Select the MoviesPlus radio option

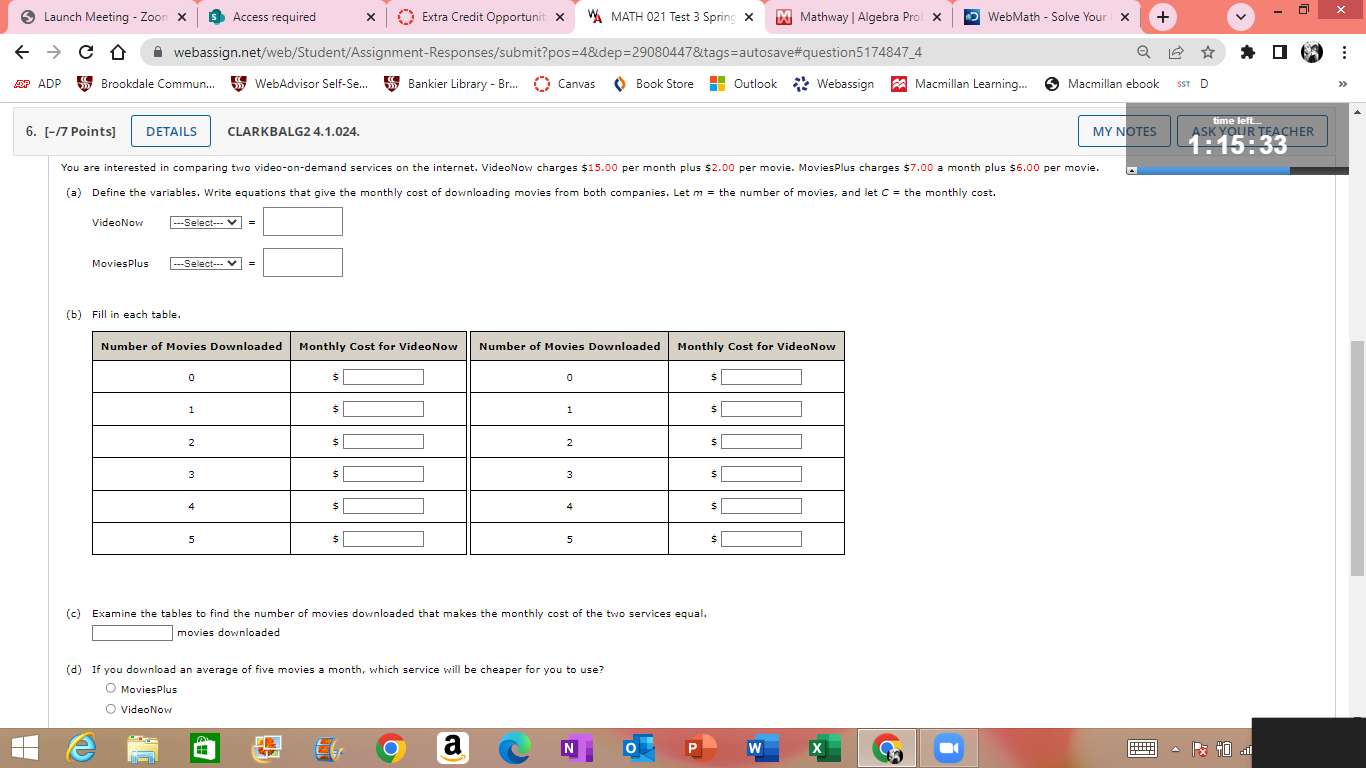(x=110, y=689)
